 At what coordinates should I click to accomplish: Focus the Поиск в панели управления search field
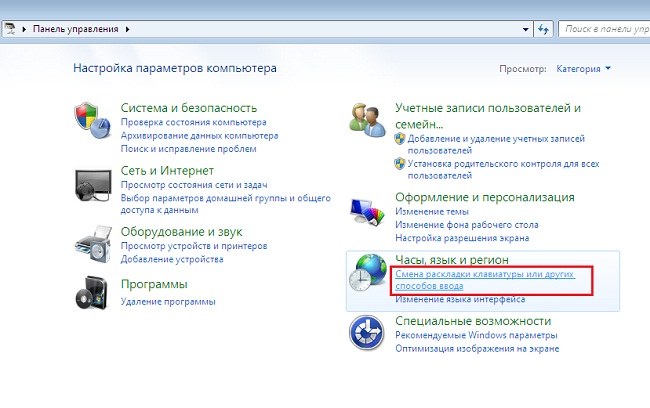pos(604,29)
